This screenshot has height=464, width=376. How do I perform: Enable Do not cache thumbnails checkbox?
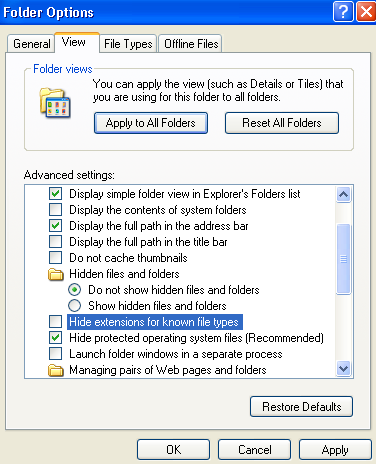55,258
